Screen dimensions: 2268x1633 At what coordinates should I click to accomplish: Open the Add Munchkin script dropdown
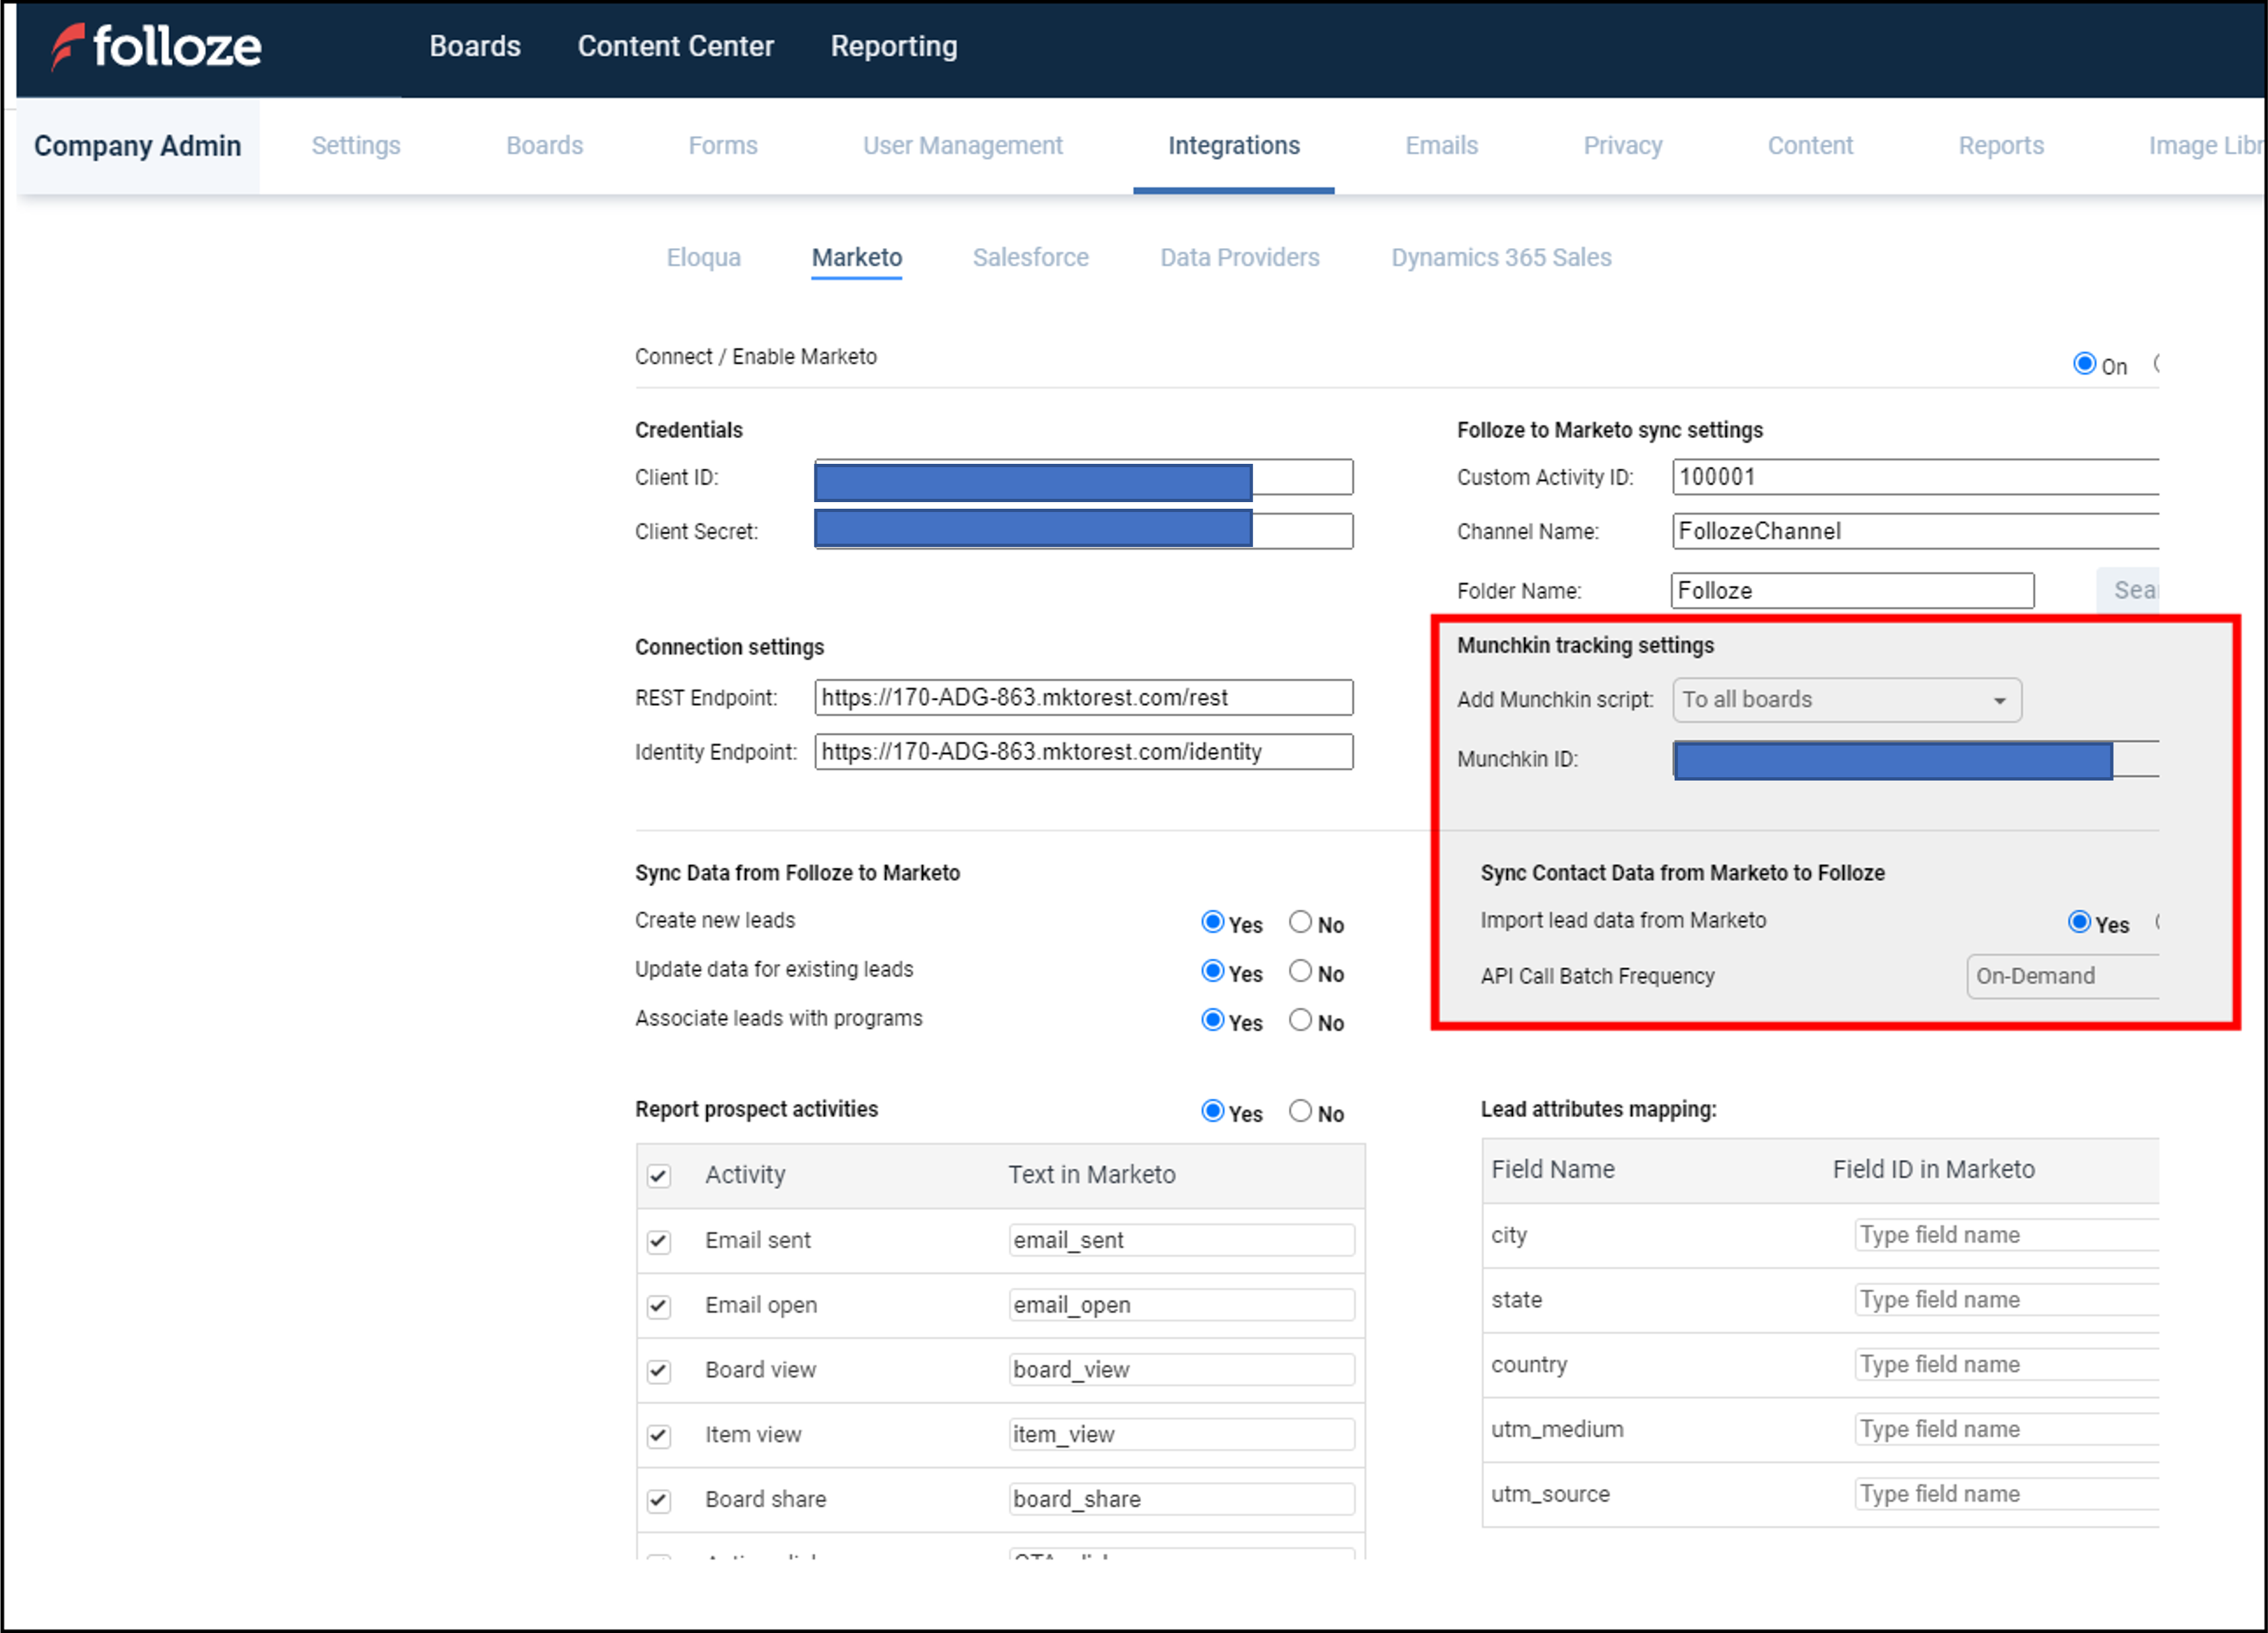pyautogui.click(x=1846, y=700)
